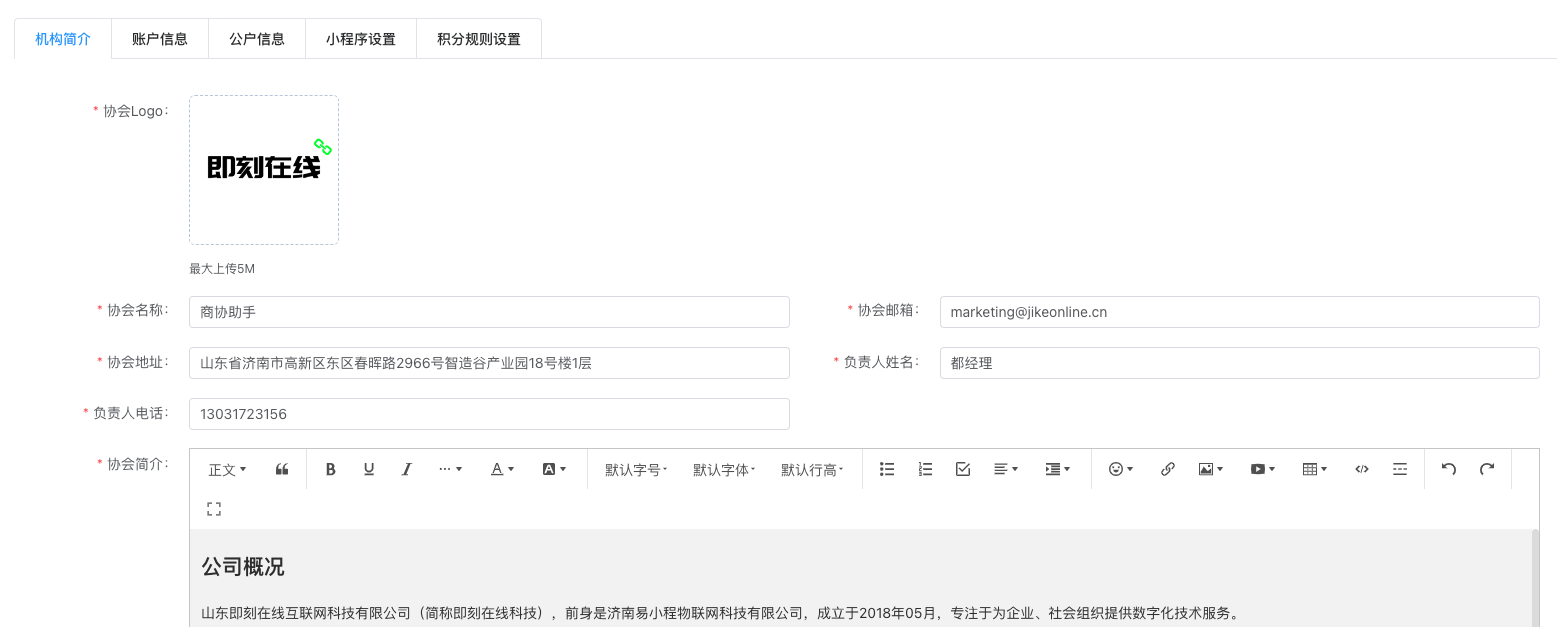Insert a to-do checkbox list
The image size is (1557, 627).
[963, 469]
